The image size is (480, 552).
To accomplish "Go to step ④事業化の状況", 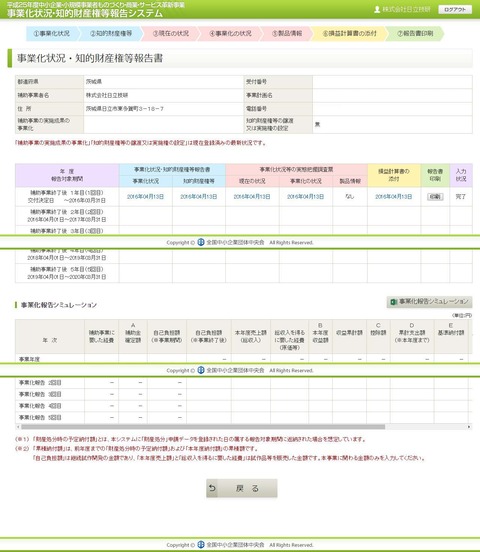I will click(230, 33).
